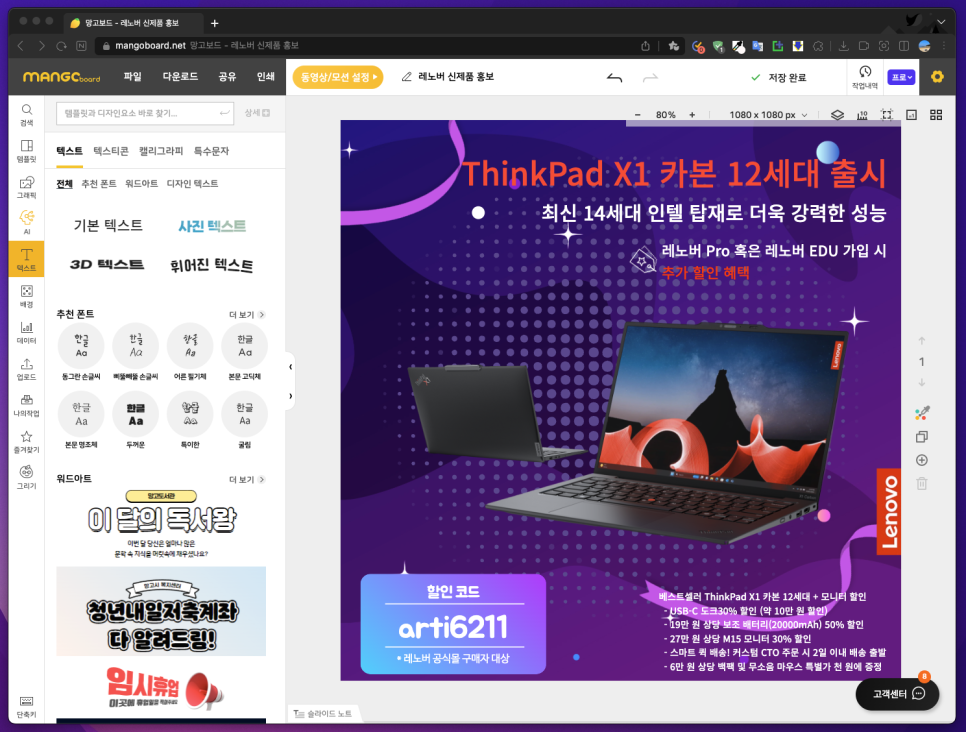The height and width of the screenshot is (732, 966).
Task: Select the 추천 폰트 filter
Action: 99,184
